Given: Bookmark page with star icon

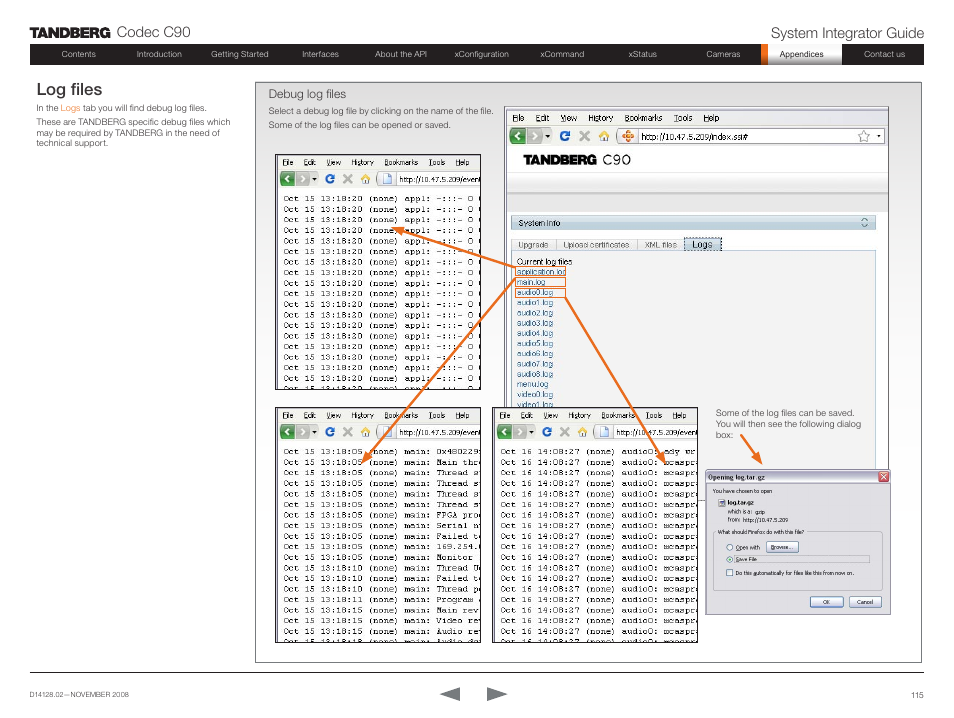Looking at the screenshot, I should point(863,136).
